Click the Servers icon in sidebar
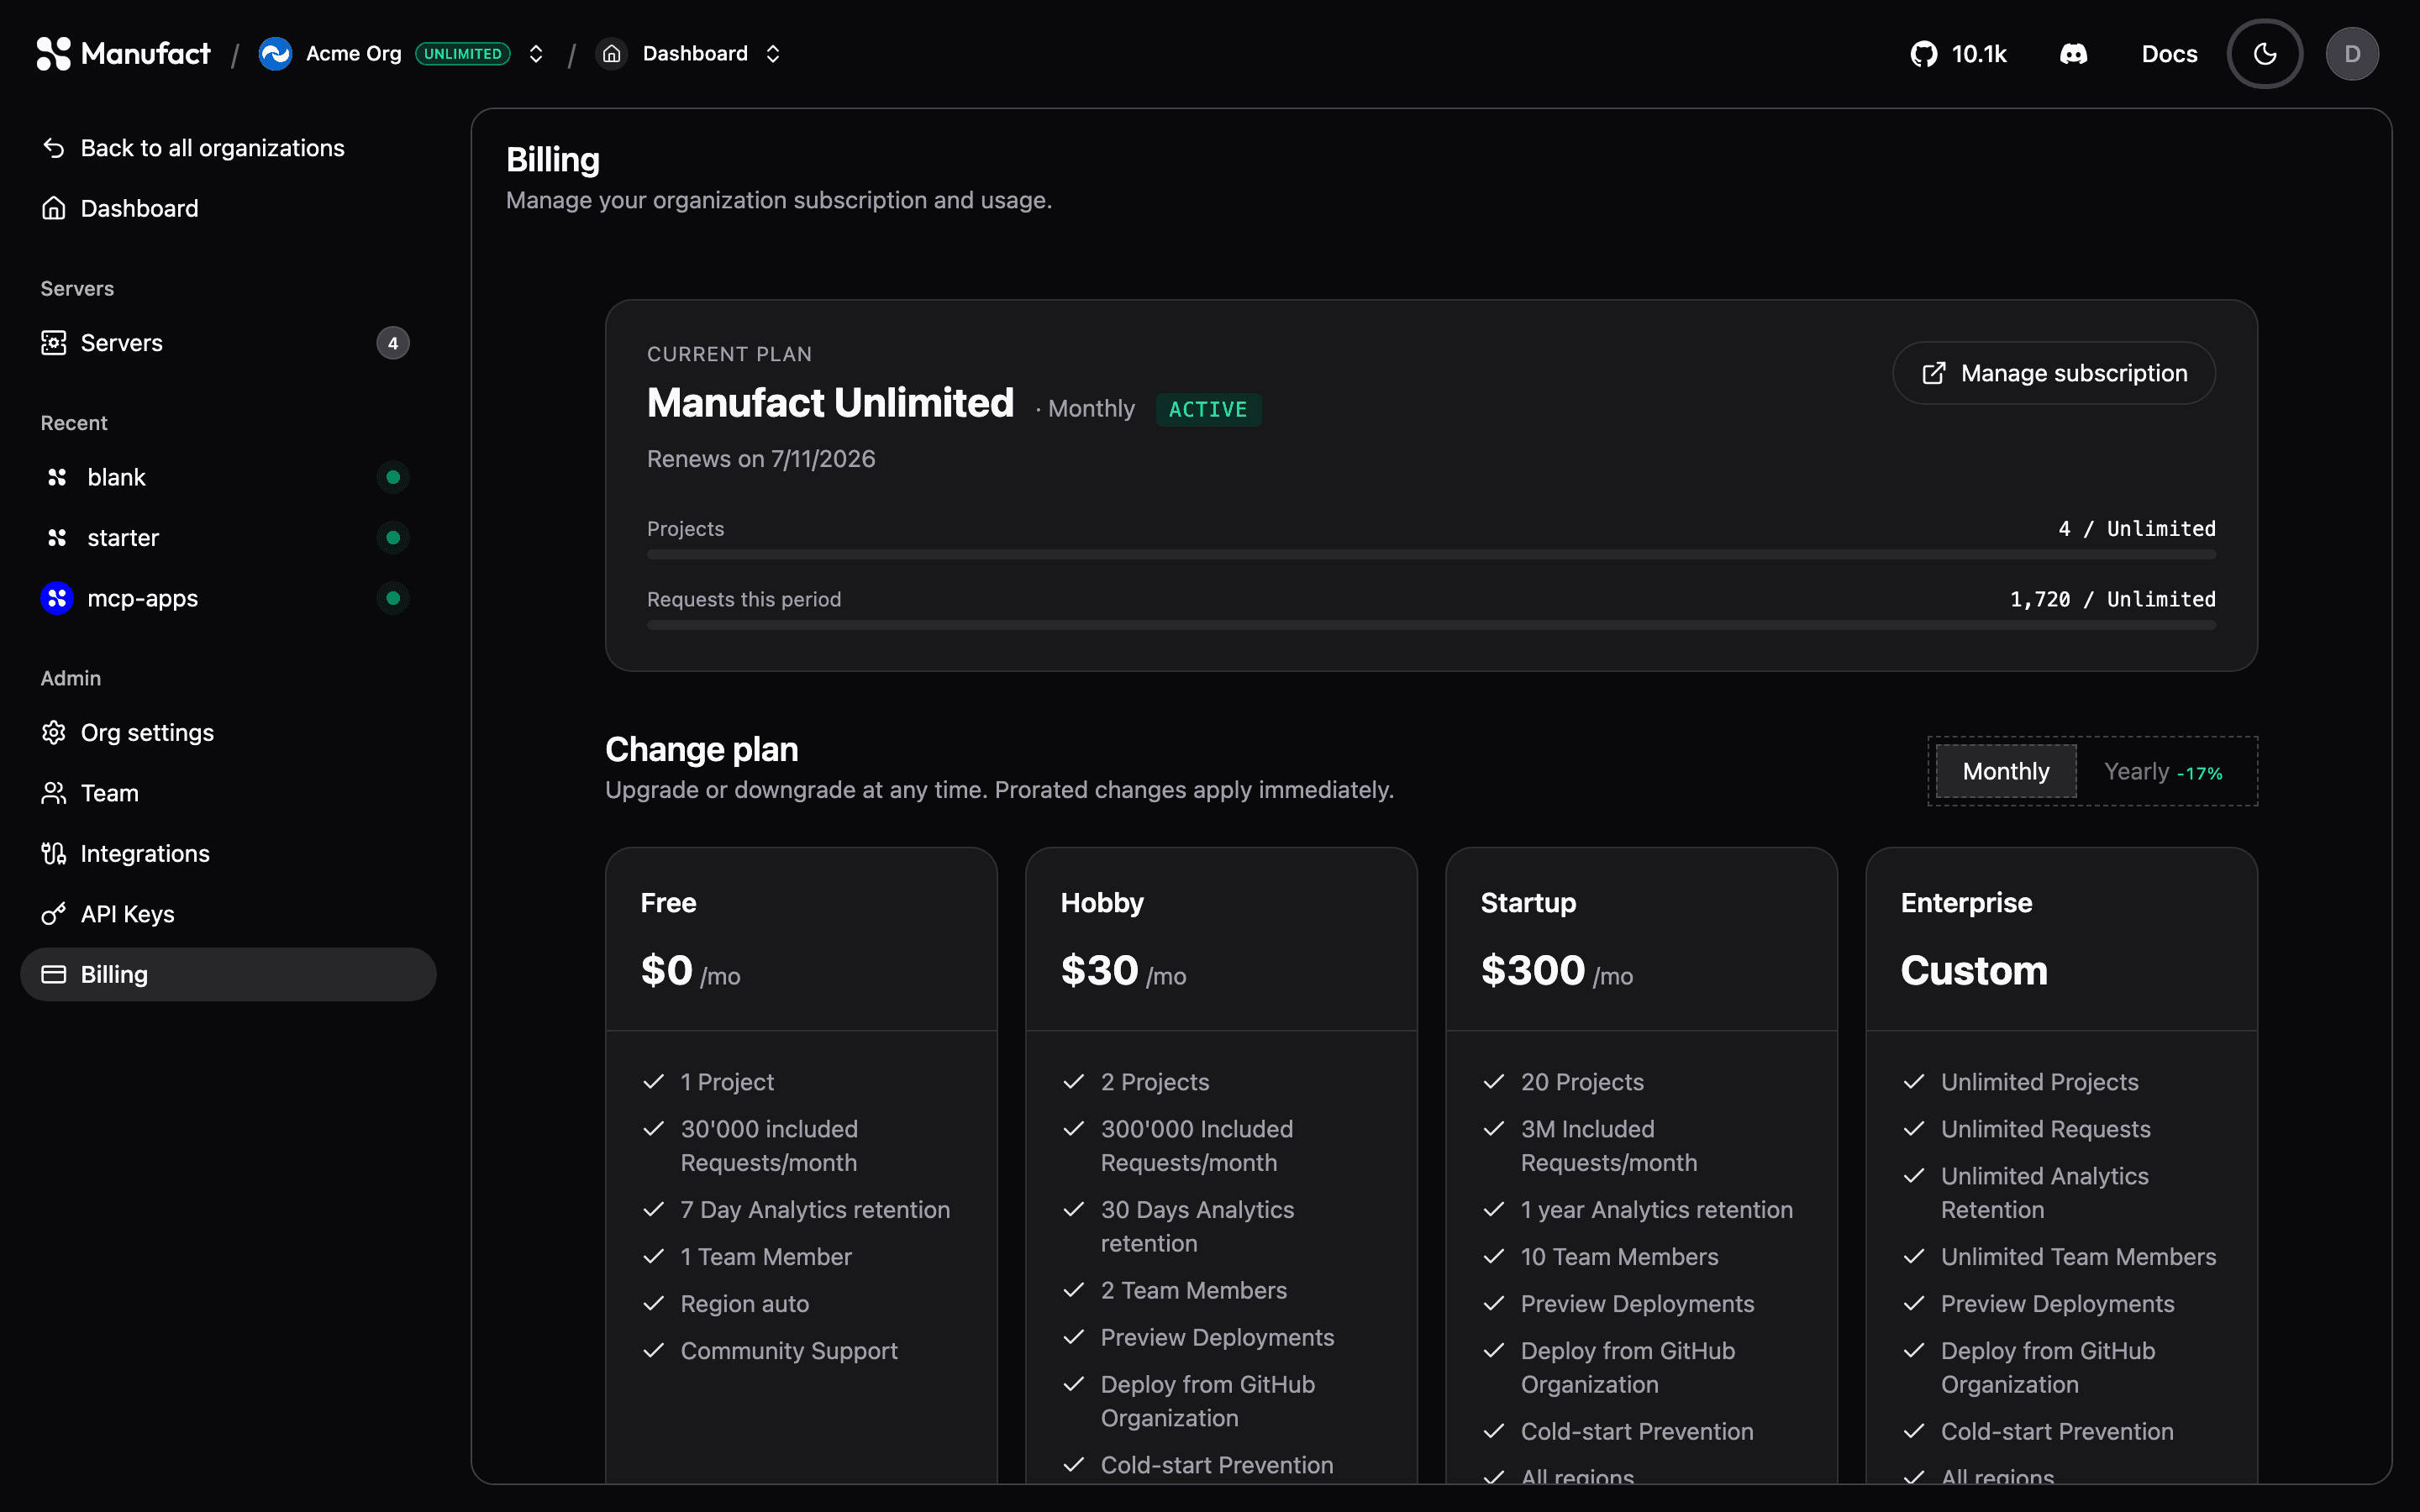The width and height of the screenshot is (2420, 1512). [54, 343]
